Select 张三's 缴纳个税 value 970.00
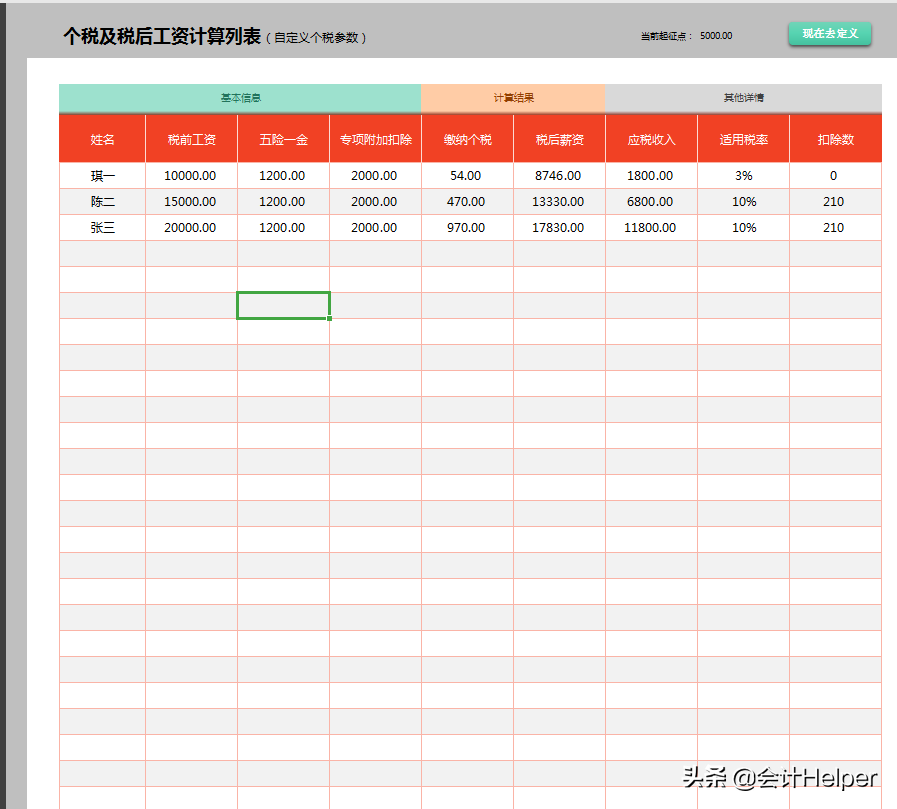Screen dimensions: 897x809 click(466, 227)
